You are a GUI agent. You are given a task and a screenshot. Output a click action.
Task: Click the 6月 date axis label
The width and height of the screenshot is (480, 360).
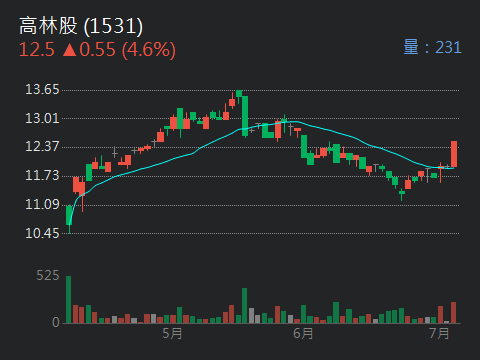(x=303, y=333)
